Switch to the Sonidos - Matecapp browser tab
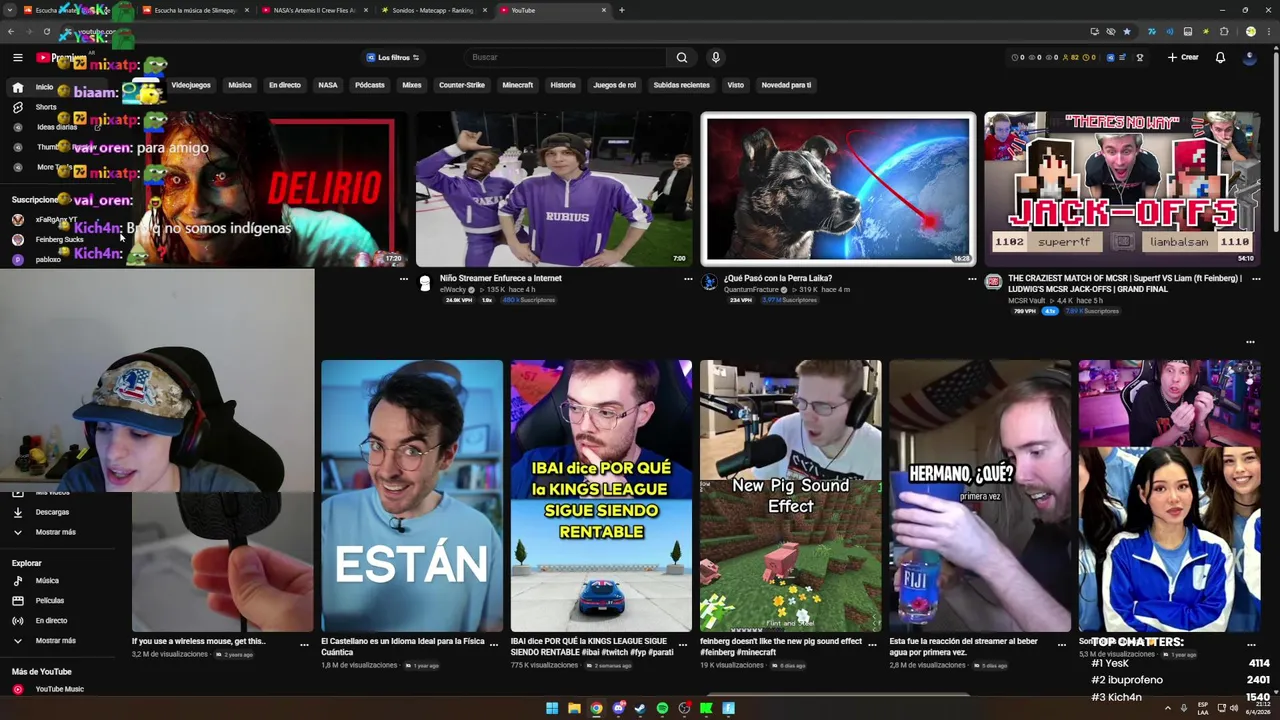The image size is (1280, 720). click(433, 10)
